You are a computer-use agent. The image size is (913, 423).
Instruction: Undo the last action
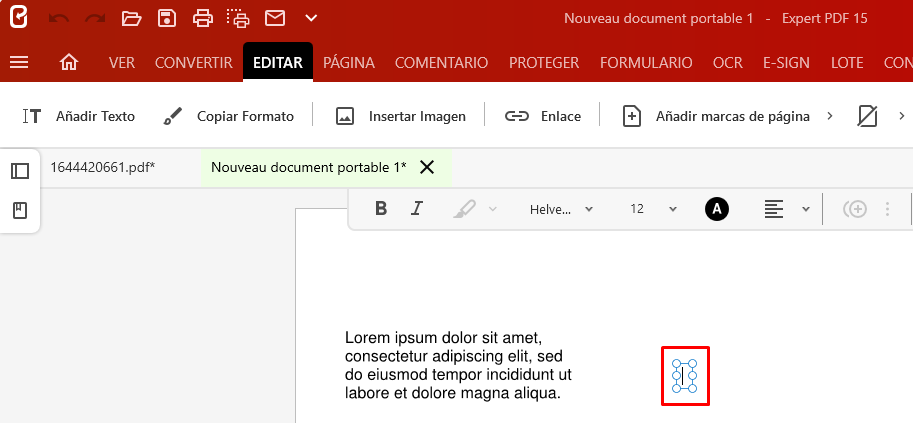[58, 19]
